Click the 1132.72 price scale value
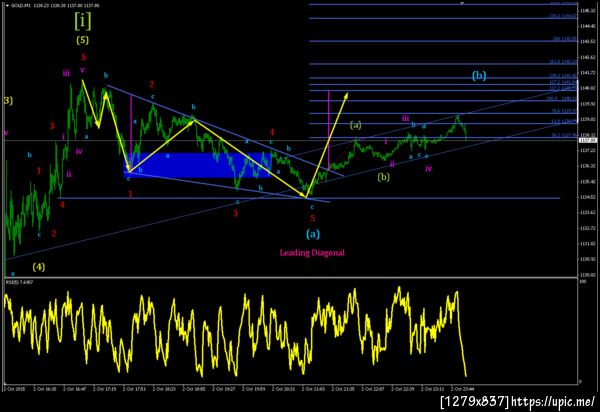600x412 pixels. tap(587, 228)
